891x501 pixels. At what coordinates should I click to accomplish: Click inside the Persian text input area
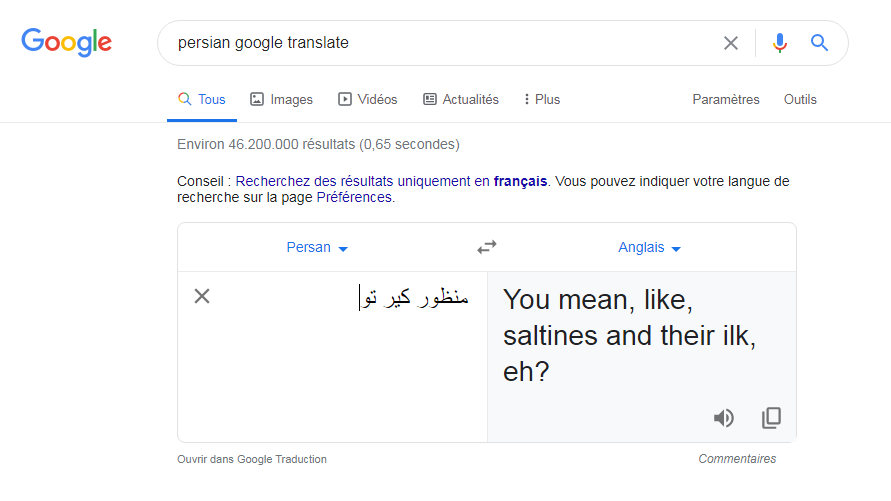click(x=332, y=357)
